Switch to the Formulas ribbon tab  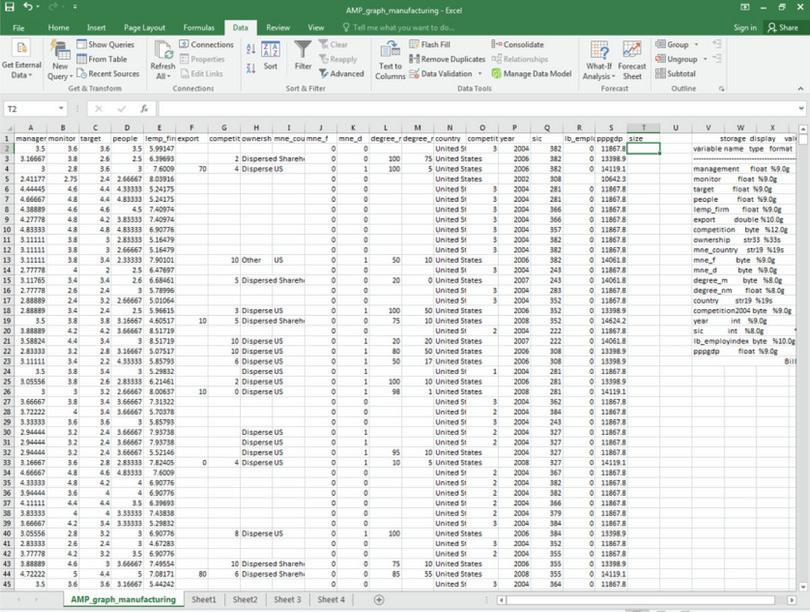point(198,28)
